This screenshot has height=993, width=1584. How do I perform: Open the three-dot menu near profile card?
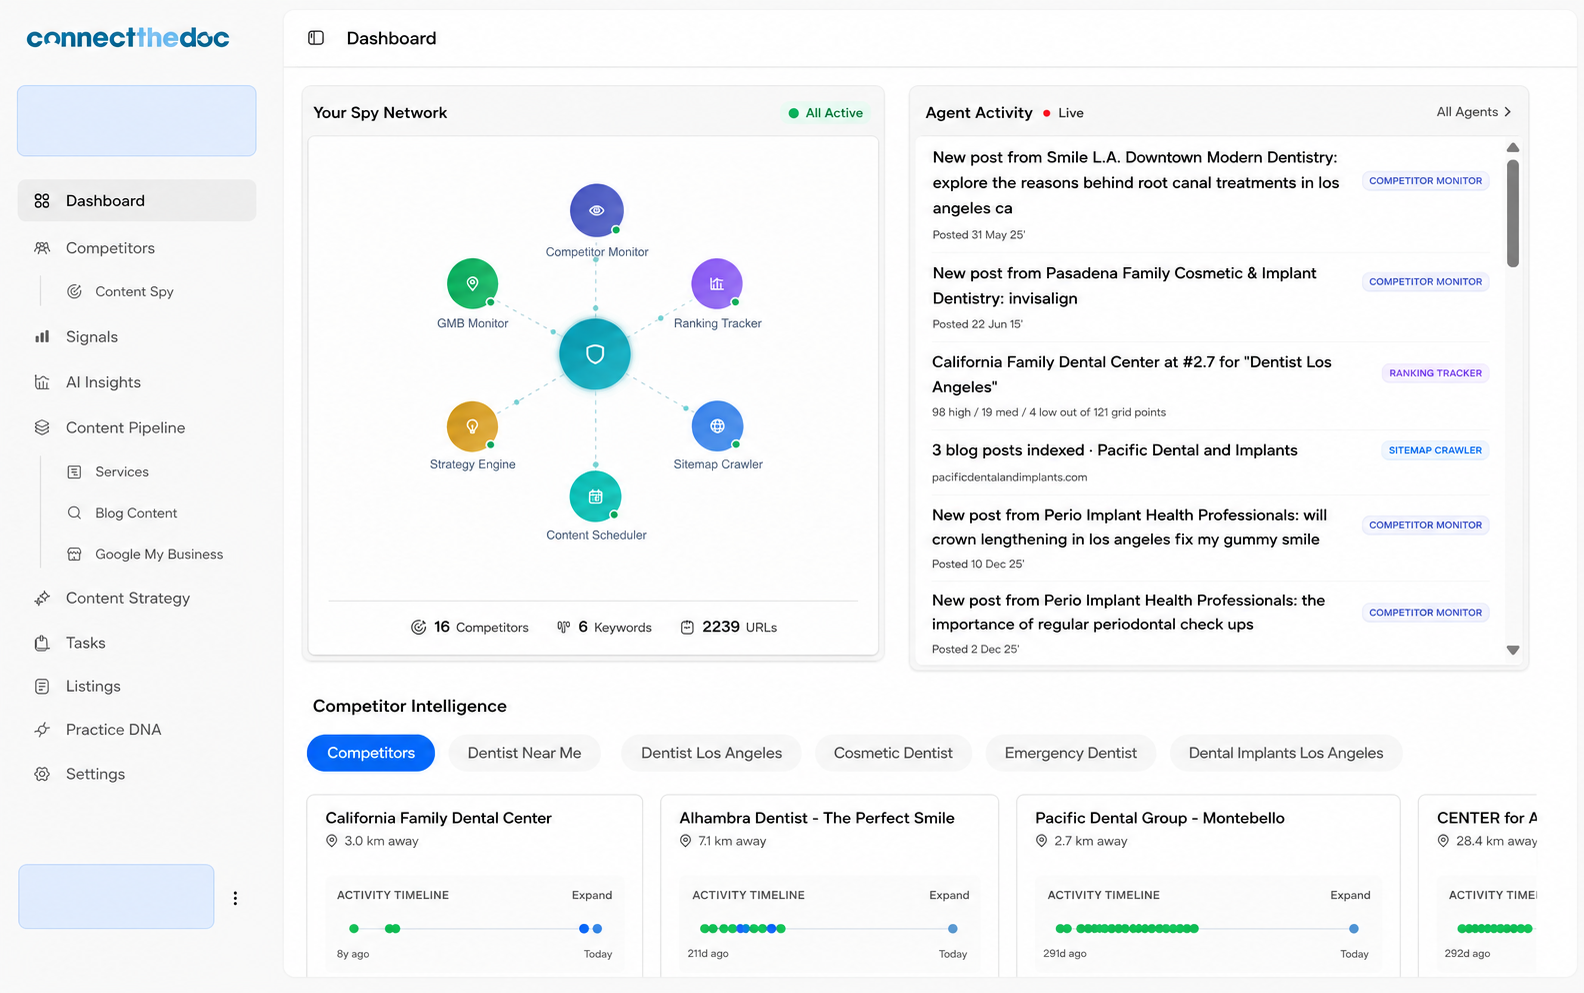(x=235, y=898)
